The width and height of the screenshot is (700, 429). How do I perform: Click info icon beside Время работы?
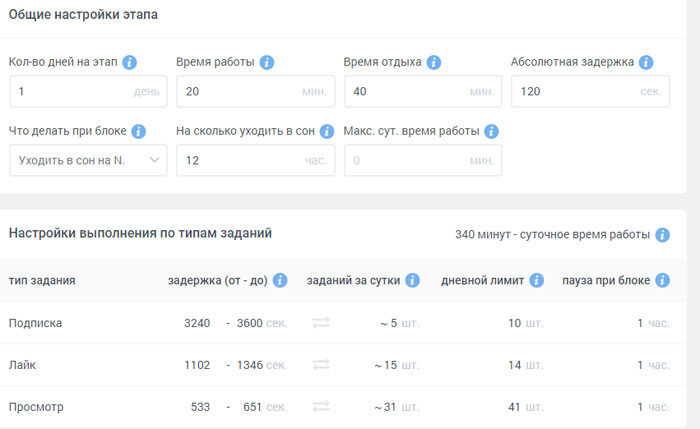pyautogui.click(x=267, y=62)
